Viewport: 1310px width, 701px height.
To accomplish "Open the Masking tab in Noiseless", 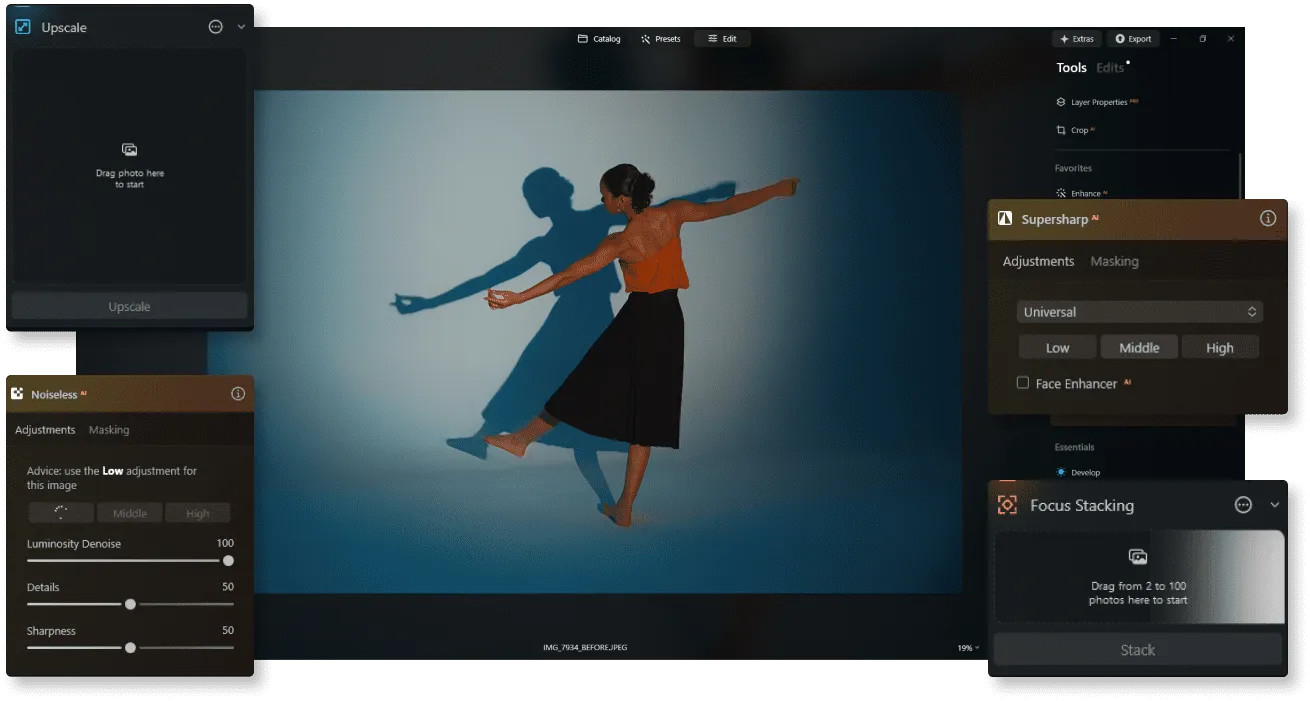I will (109, 430).
